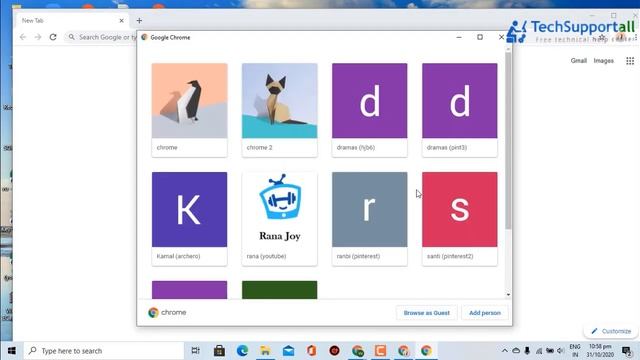Maximize the Google Chrome profile window
The width and height of the screenshot is (640, 360).
(x=480, y=37)
